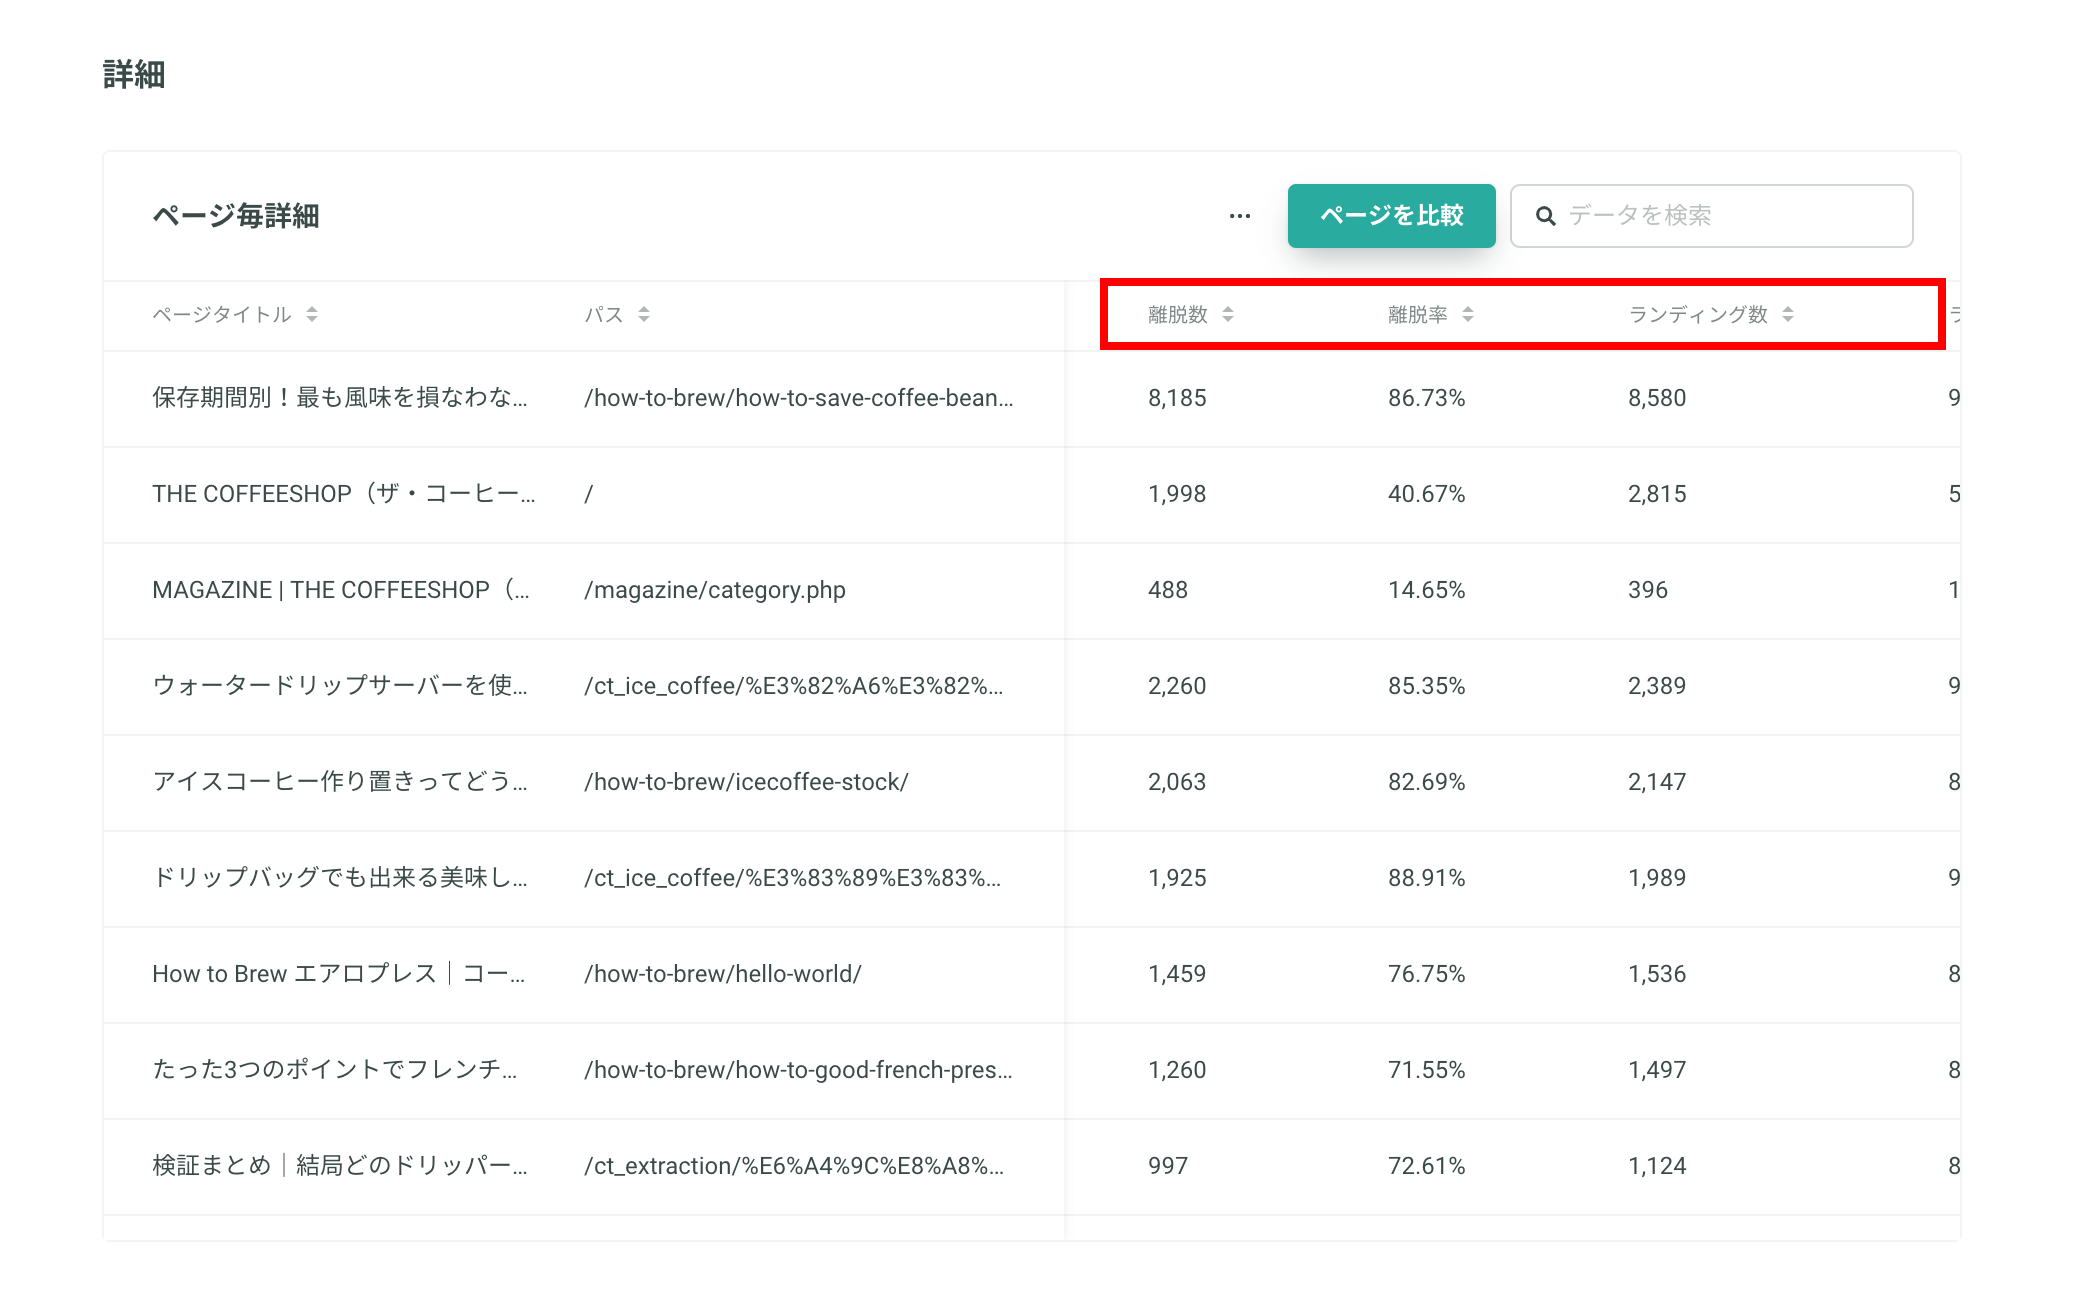
Task: Click path /how-to-brew/hello-world/
Action: (723, 974)
